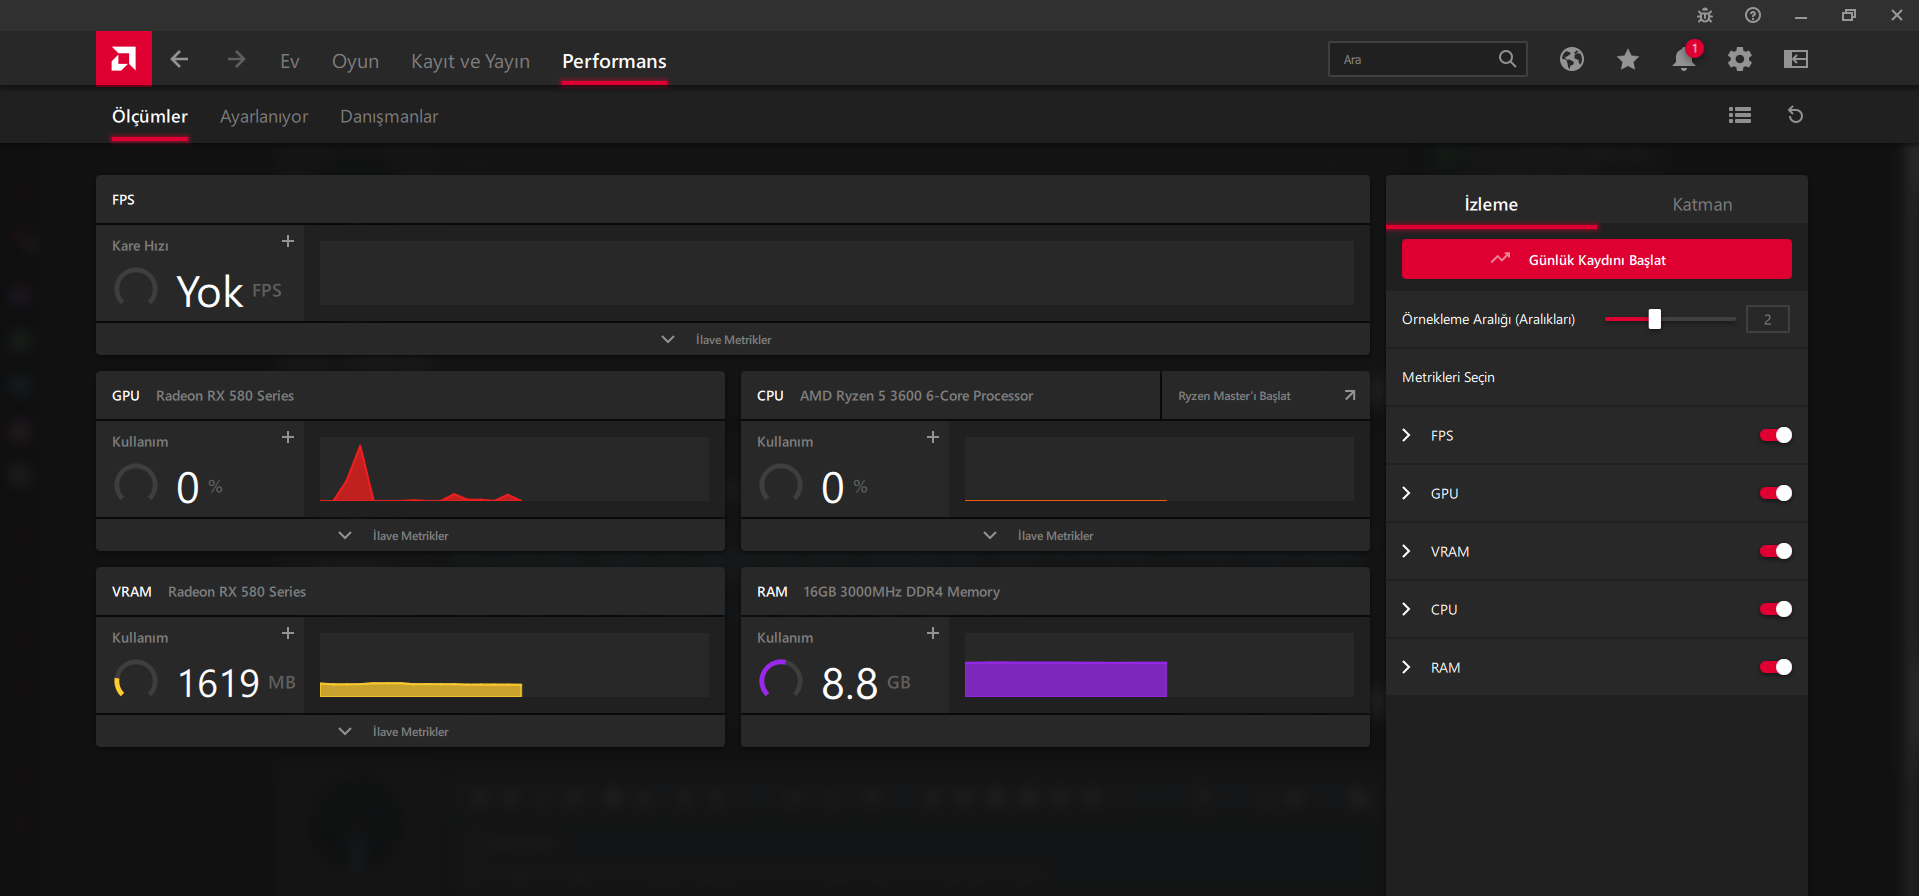Toggle CPU metric tracking switch

point(1776,609)
